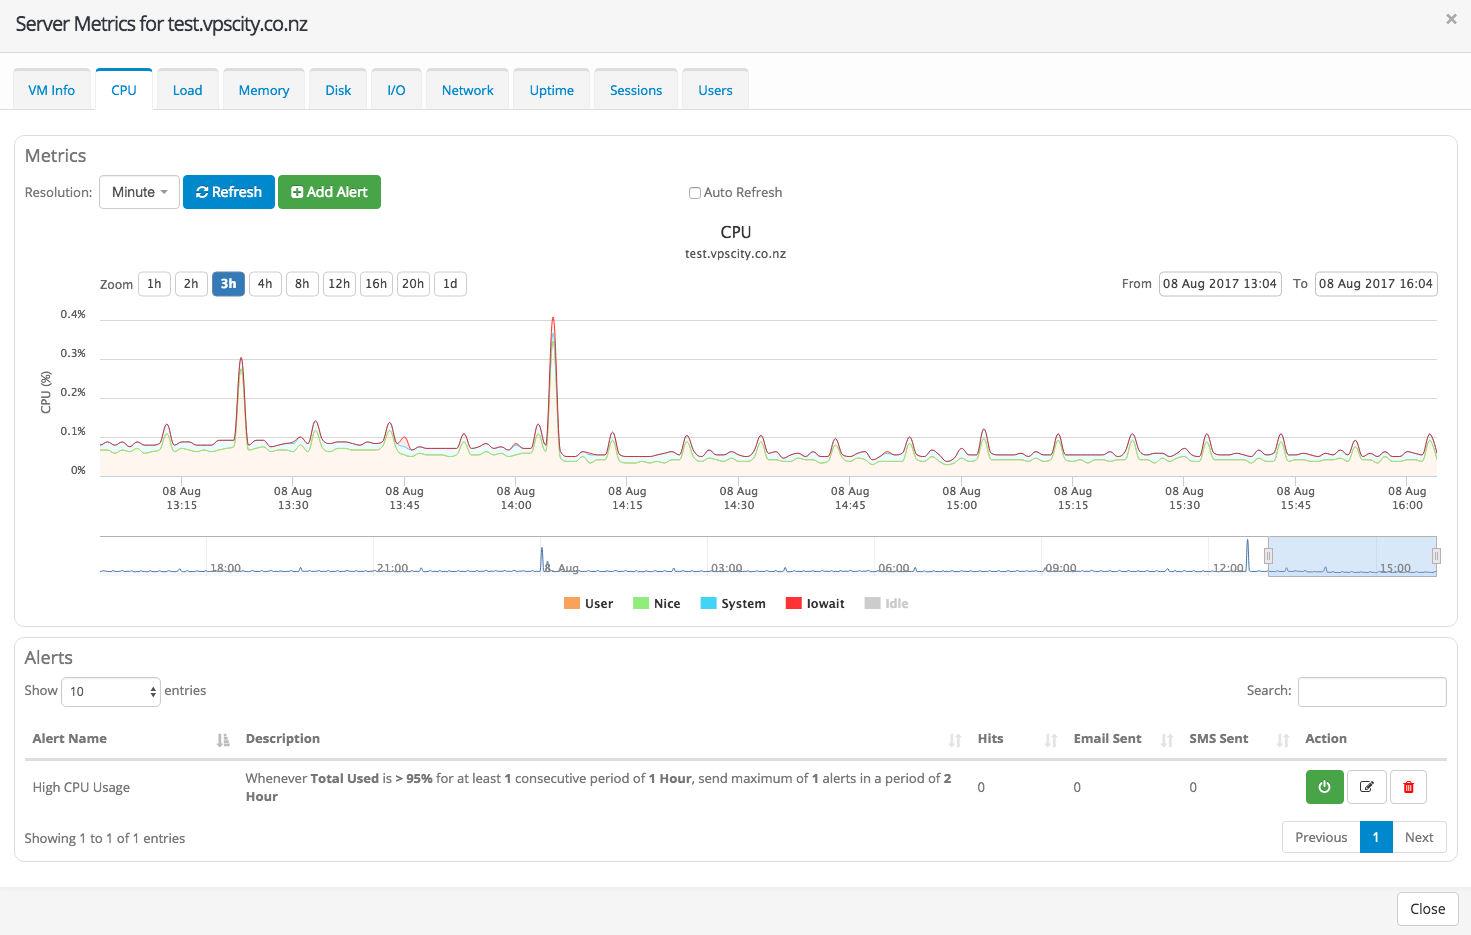Screen dimensions: 1471x935
Task: Open the Network tab
Action: [467, 90]
